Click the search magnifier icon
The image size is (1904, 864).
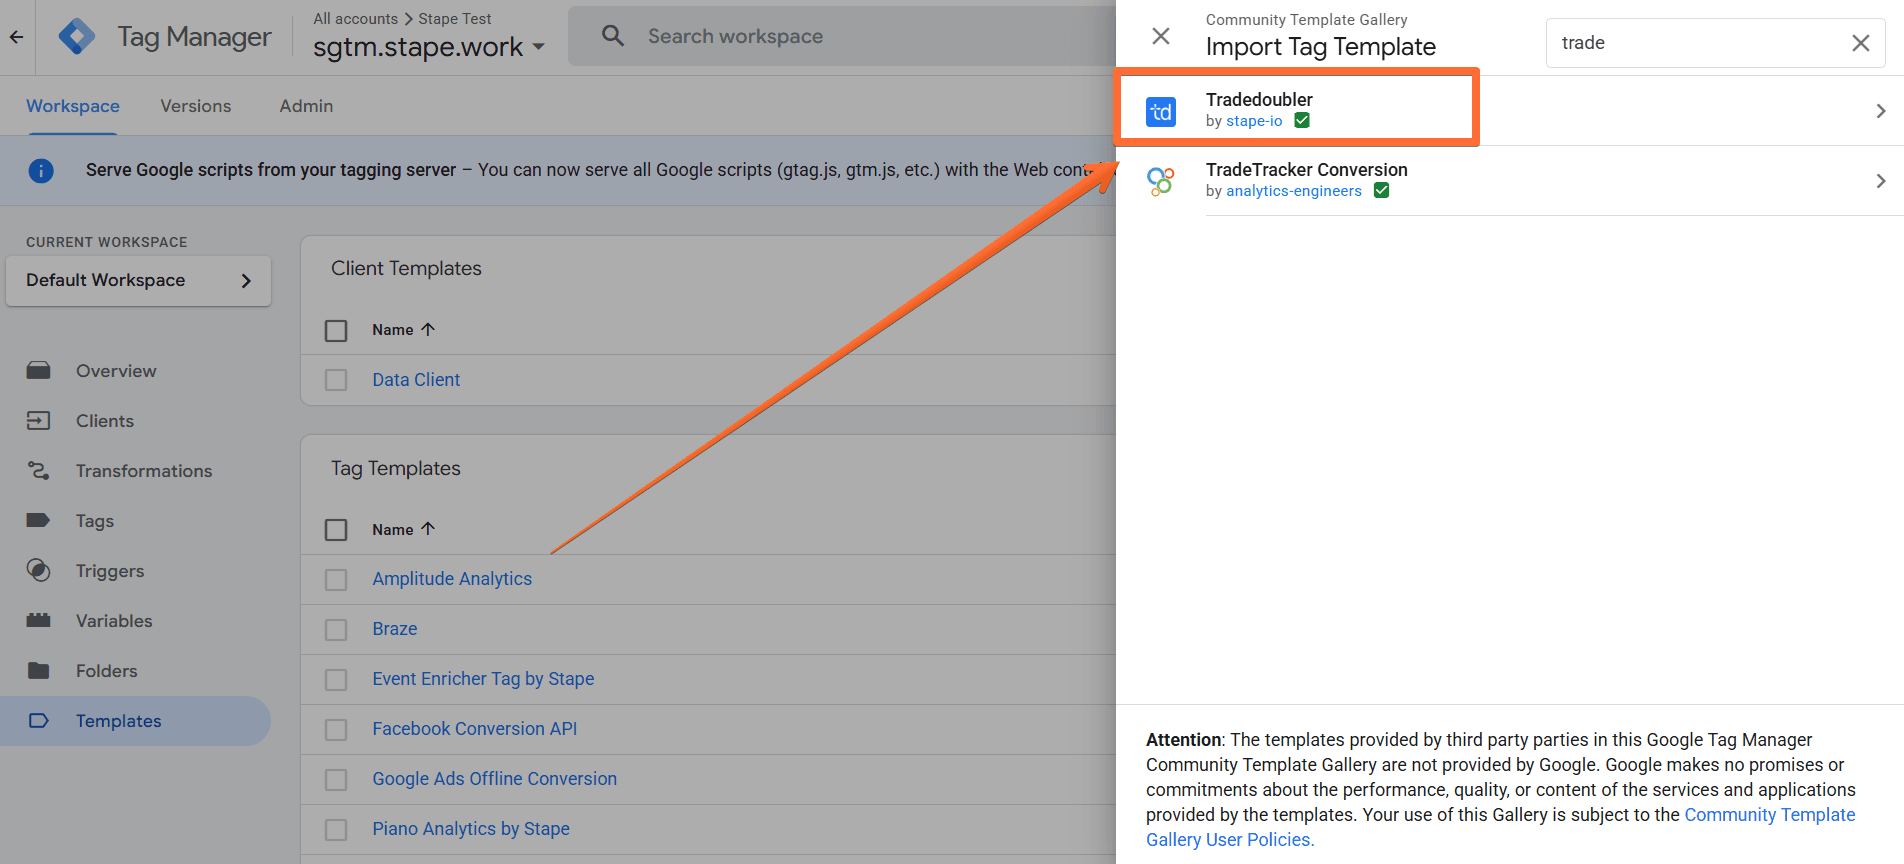(x=612, y=37)
